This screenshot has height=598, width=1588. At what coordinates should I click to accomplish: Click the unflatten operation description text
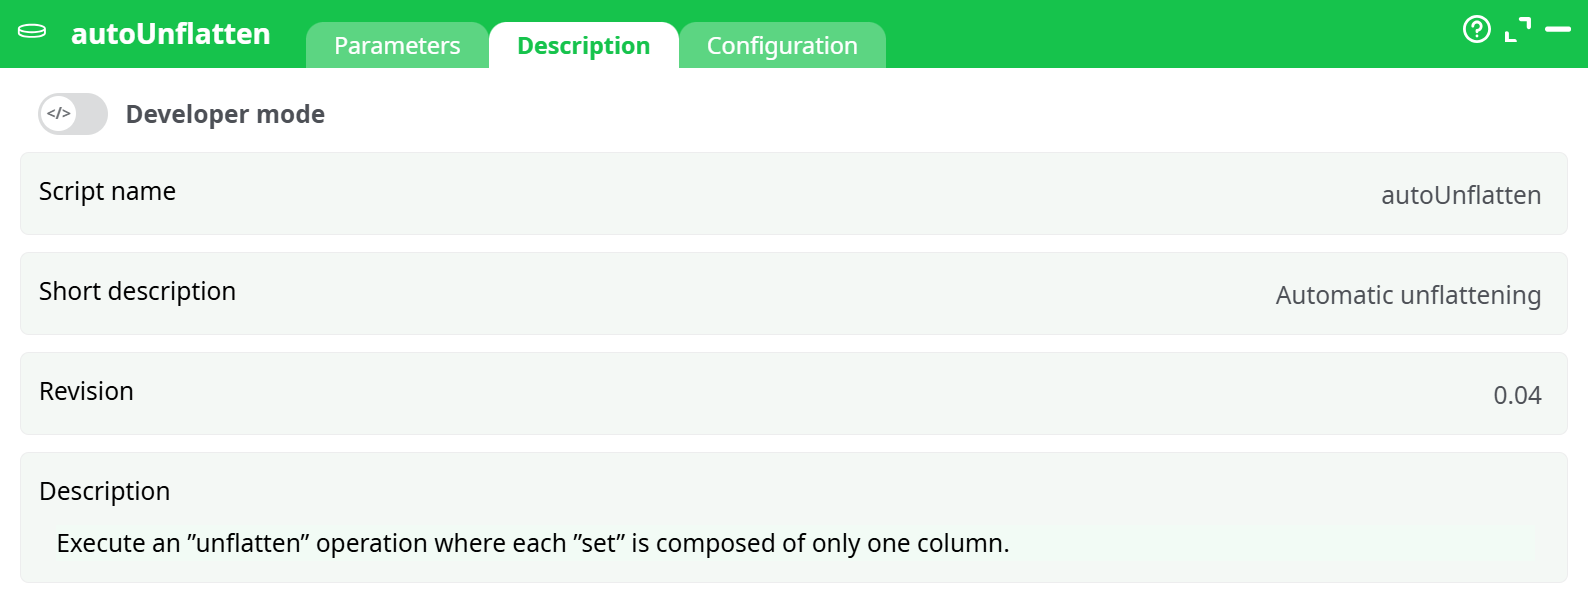point(533,543)
